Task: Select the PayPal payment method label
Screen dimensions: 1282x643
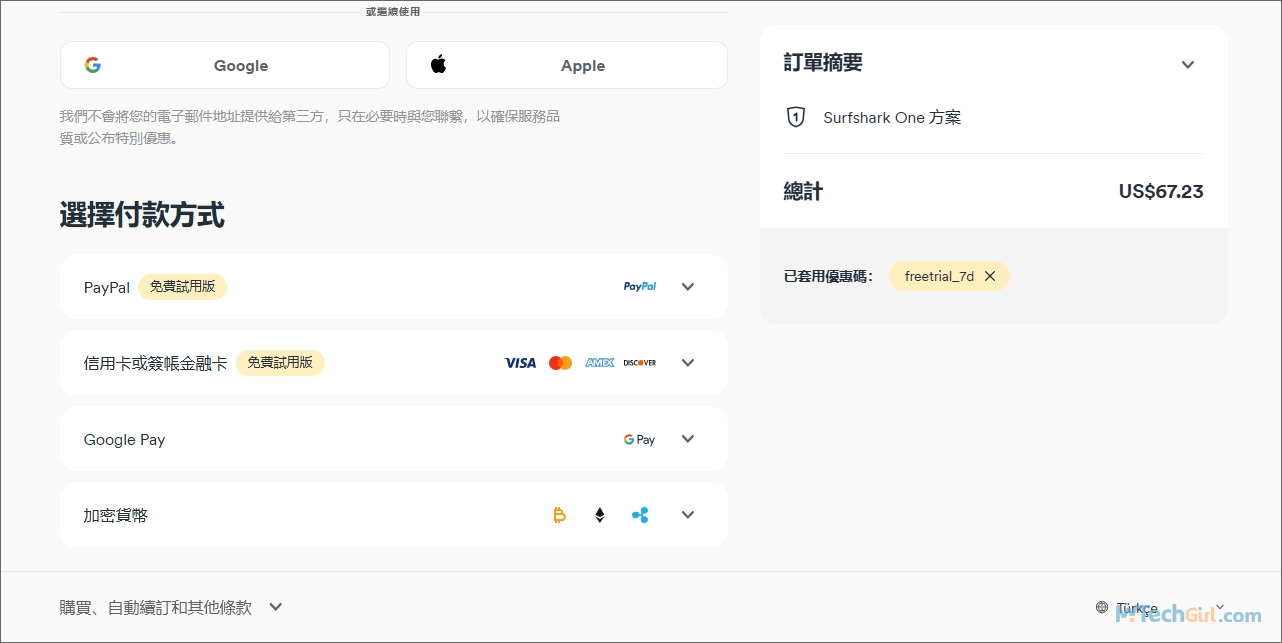Action: [107, 287]
